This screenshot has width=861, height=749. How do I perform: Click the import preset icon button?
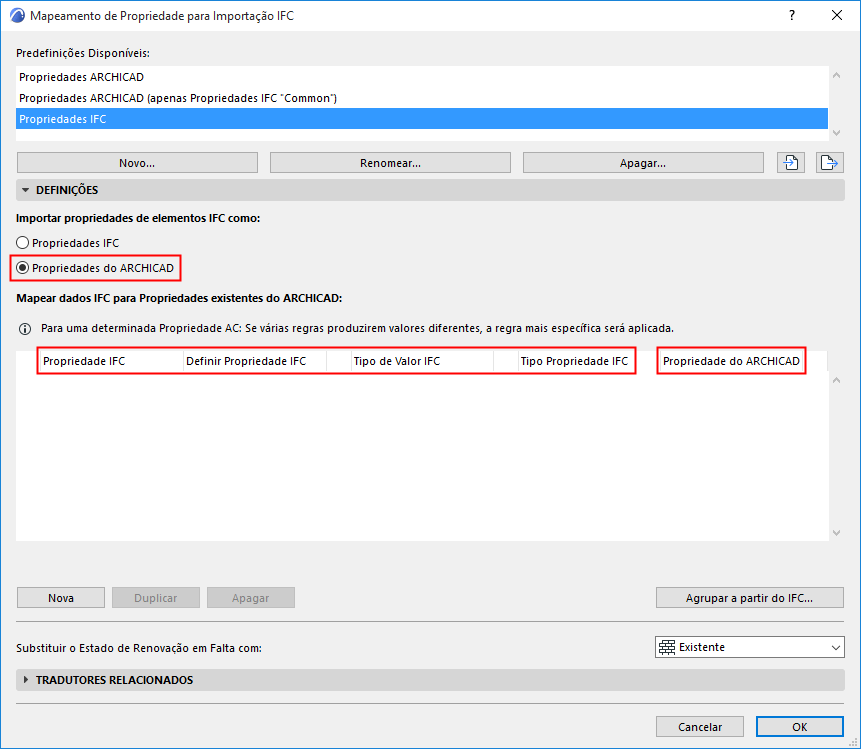pyautogui.click(x=791, y=163)
